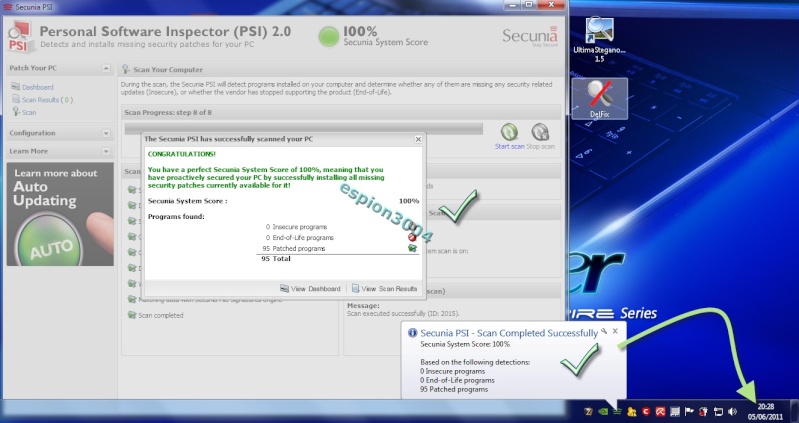The height and width of the screenshot is (423, 799).
Task: Click the scan progress bar
Action: [303, 128]
